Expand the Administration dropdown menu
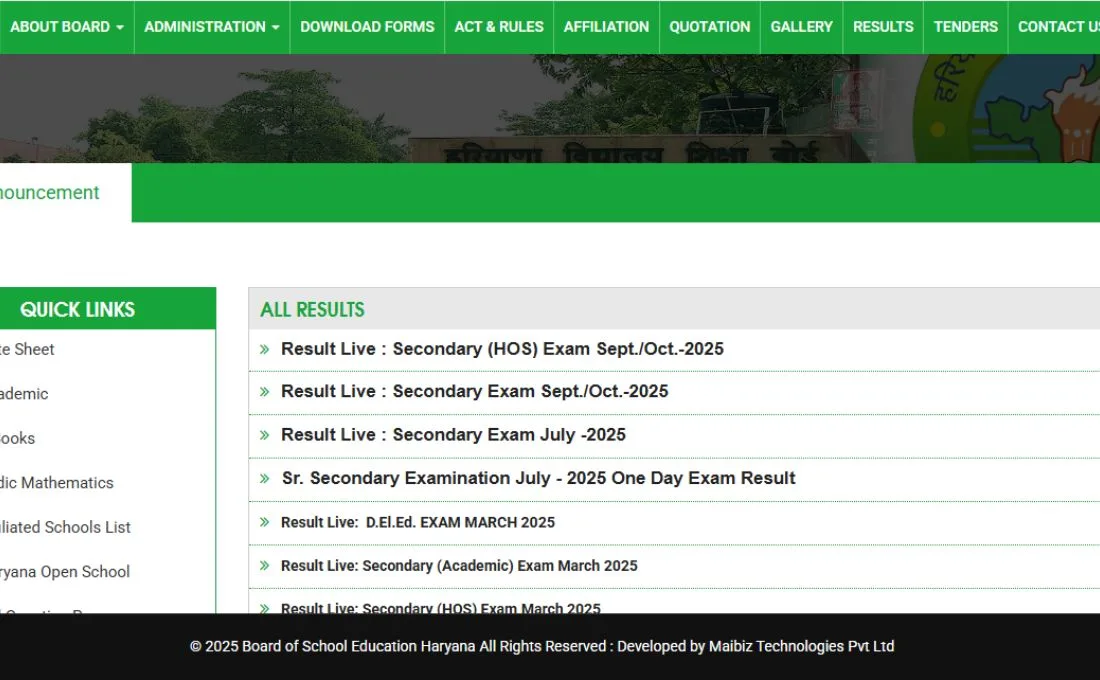Viewport: 1100px width, 680px height. pos(211,27)
